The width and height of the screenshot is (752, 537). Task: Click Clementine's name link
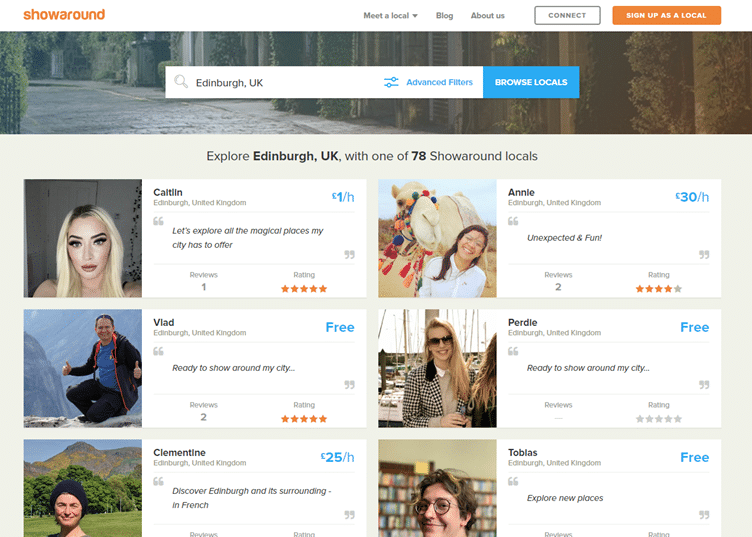[x=179, y=453]
